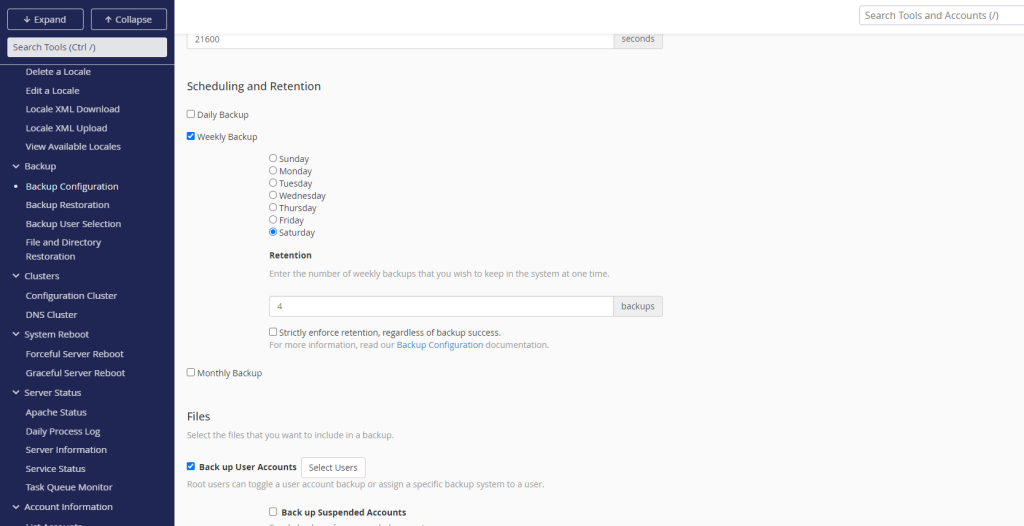Screen dimensions: 1024x526
Task: Click the weekly retention backups field
Action: pos(440,306)
